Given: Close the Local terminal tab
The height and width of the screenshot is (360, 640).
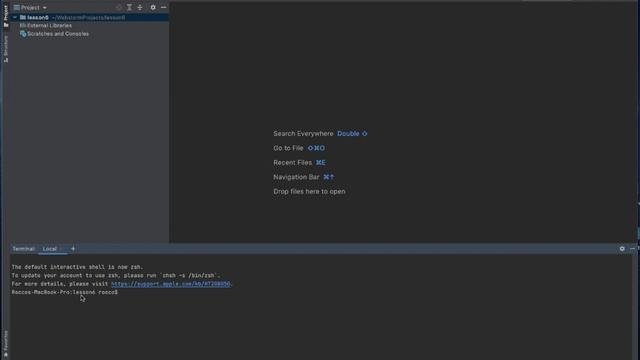Looking at the screenshot, I should point(61,249).
